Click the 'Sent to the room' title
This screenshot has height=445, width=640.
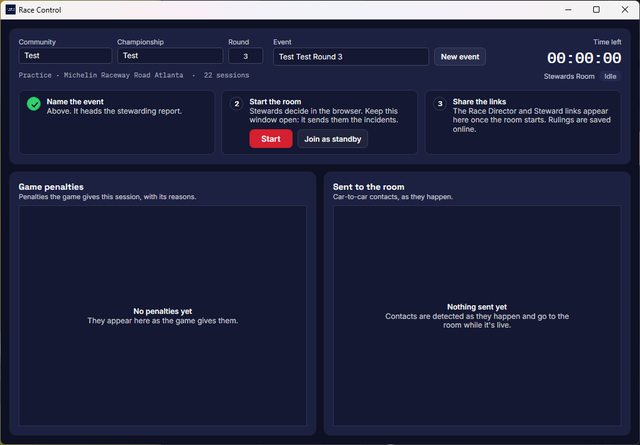point(369,187)
